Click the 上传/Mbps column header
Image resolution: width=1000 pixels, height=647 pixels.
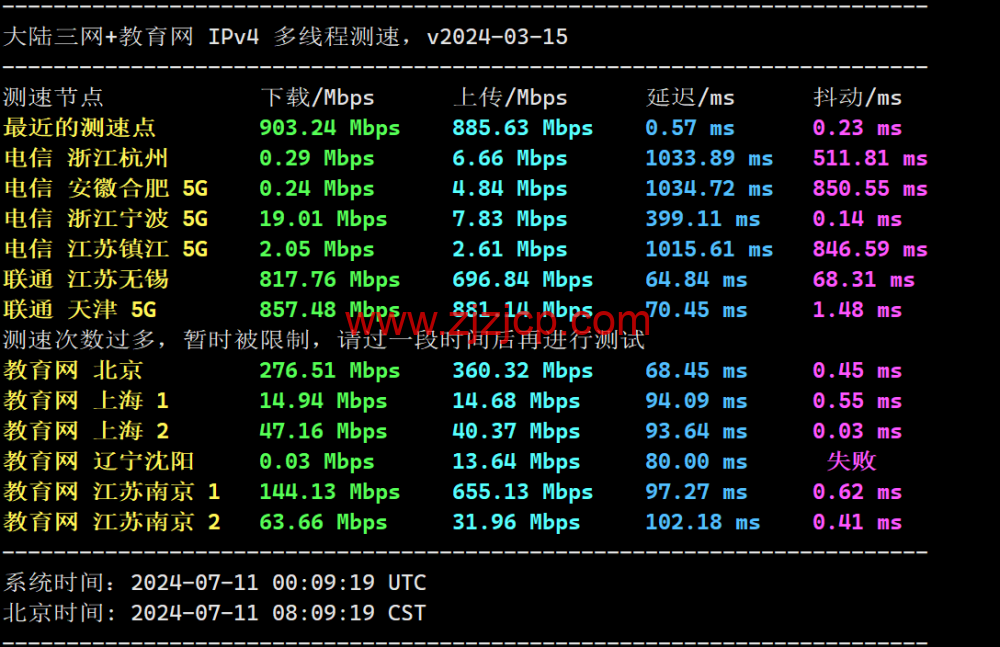tap(510, 97)
